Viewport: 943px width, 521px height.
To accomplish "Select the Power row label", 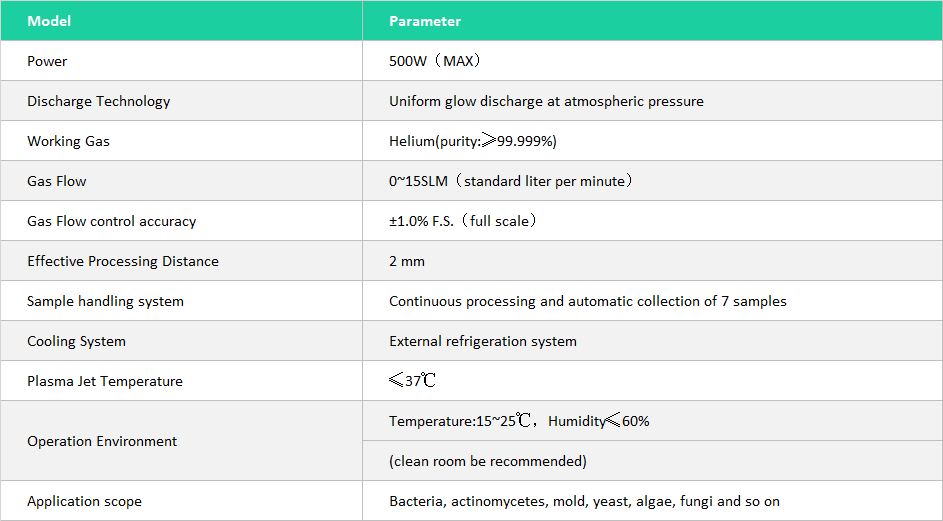I will [47, 61].
